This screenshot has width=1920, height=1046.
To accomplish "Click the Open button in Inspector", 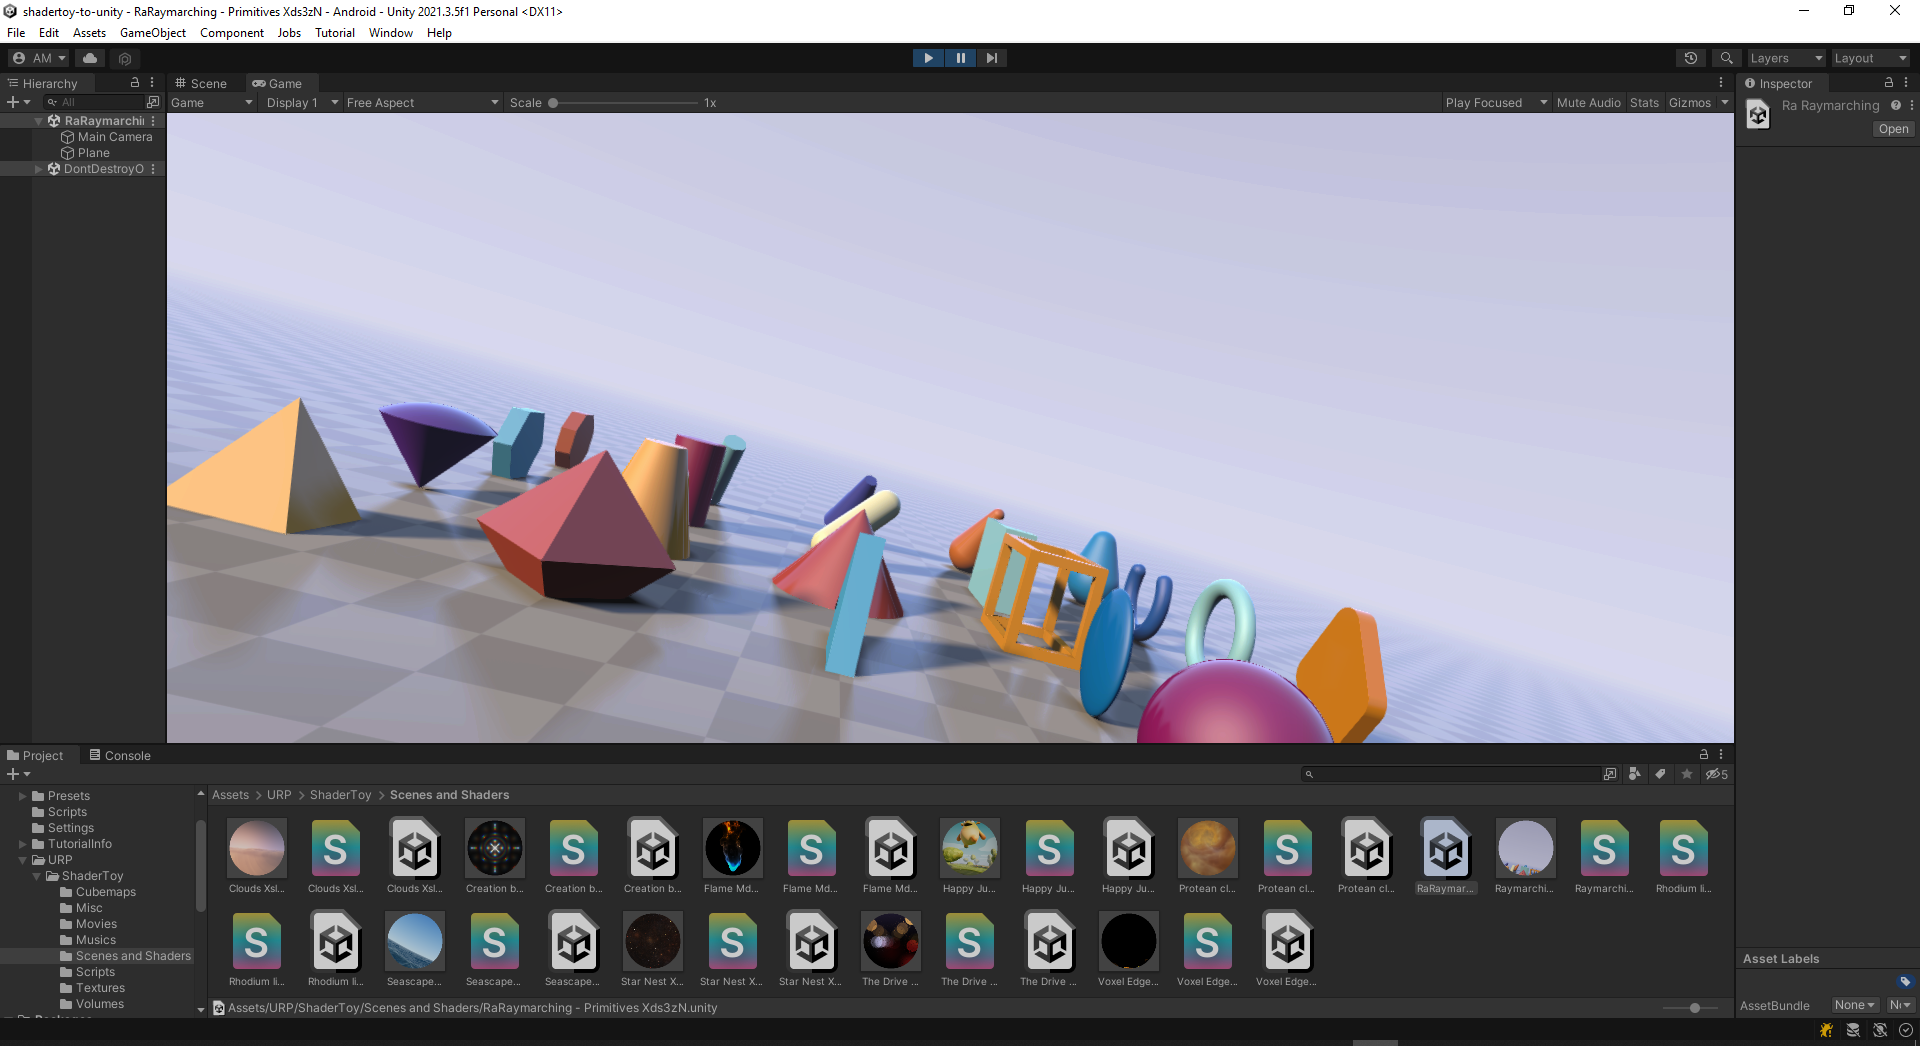I will [1893, 129].
